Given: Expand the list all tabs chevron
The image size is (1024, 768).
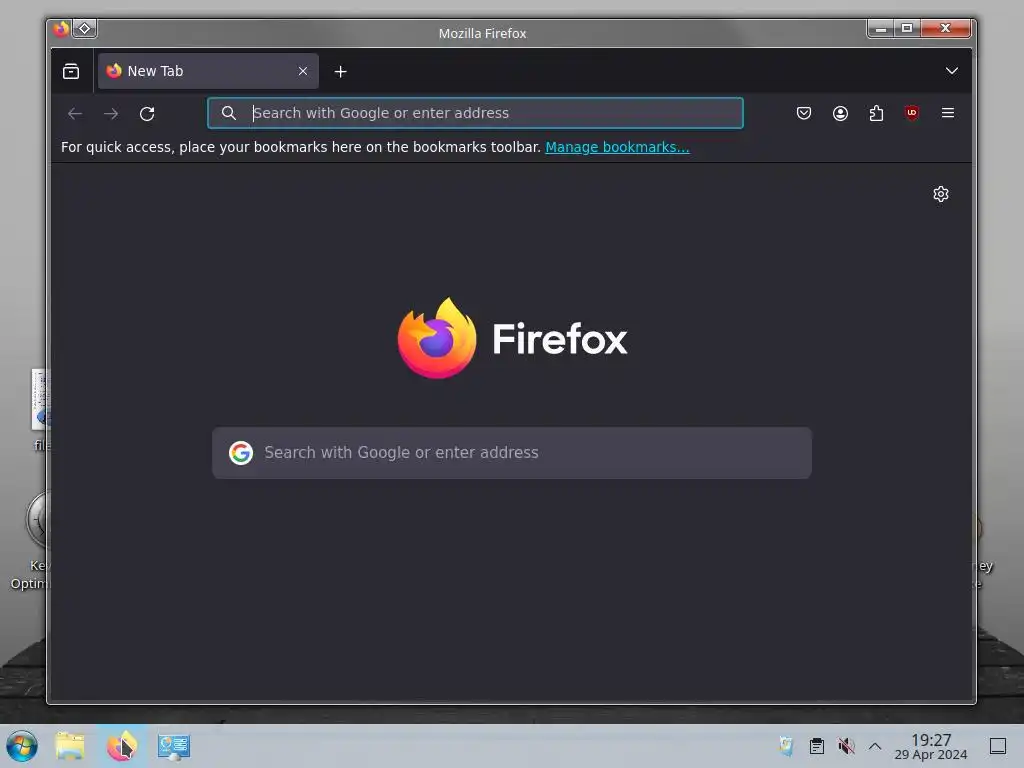Looking at the screenshot, I should pos(952,71).
